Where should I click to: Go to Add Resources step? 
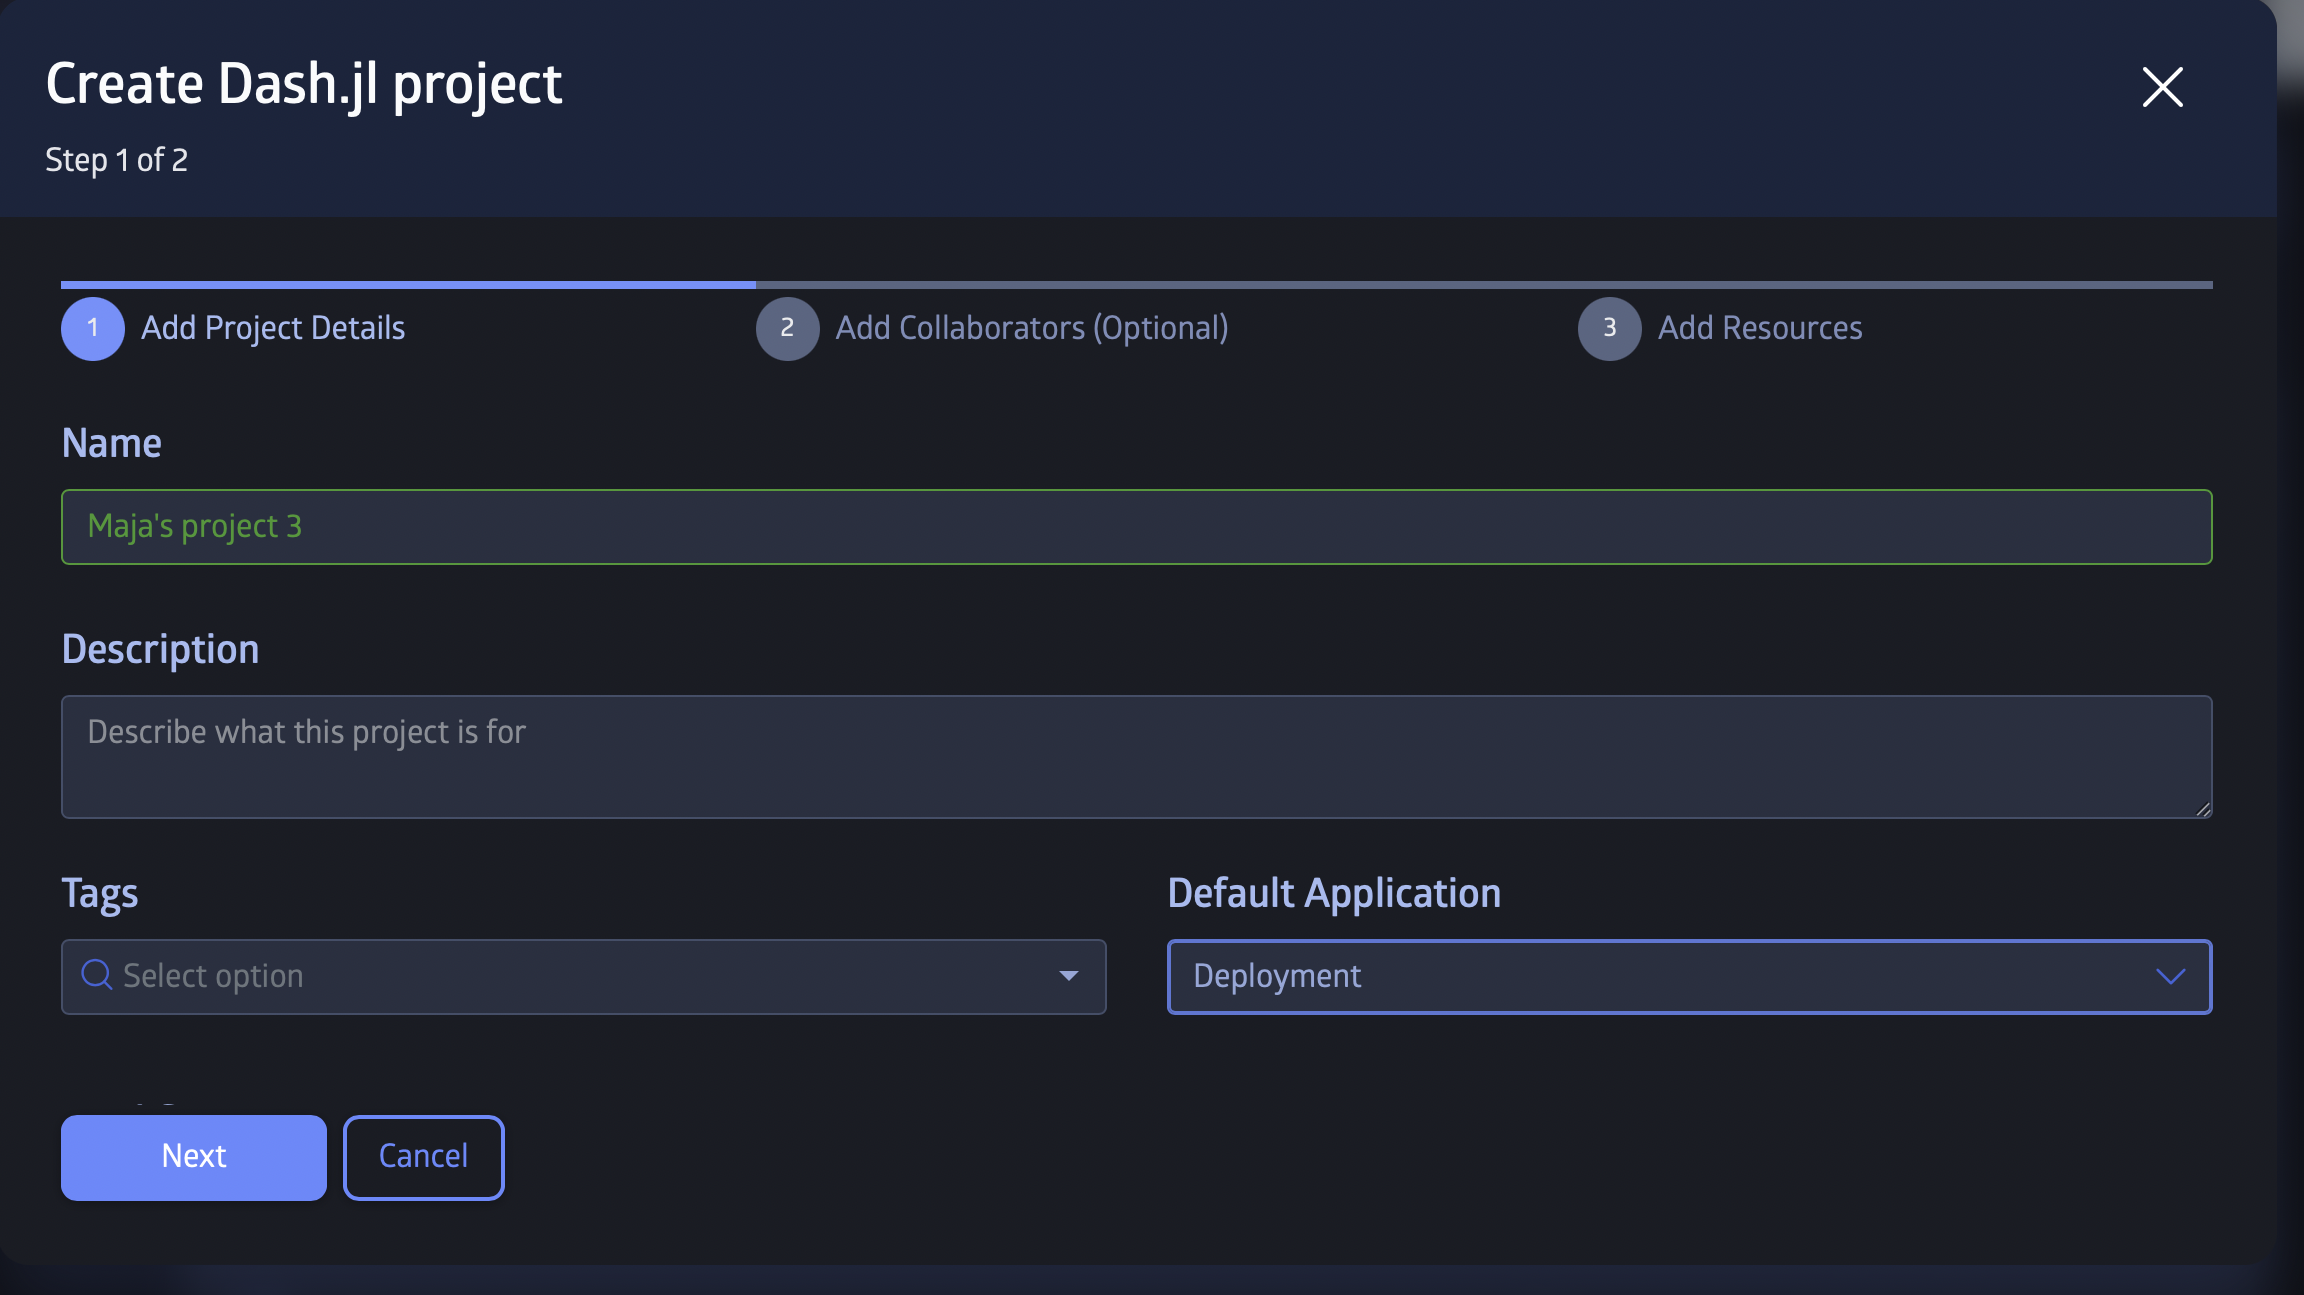click(1760, 328)
